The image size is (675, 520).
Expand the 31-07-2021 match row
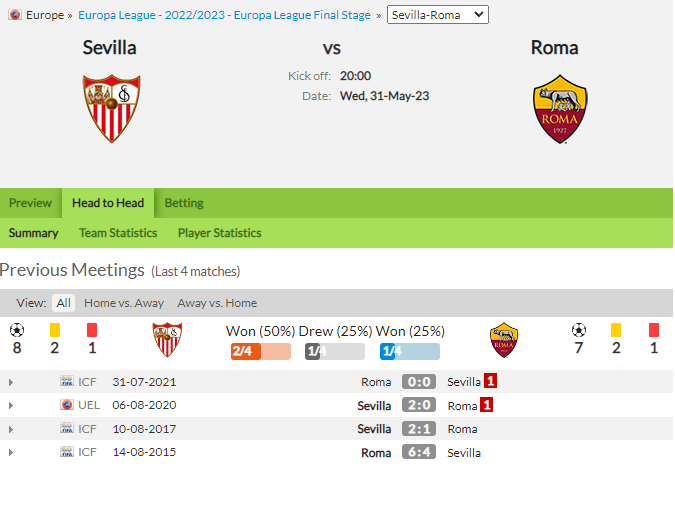11,382
